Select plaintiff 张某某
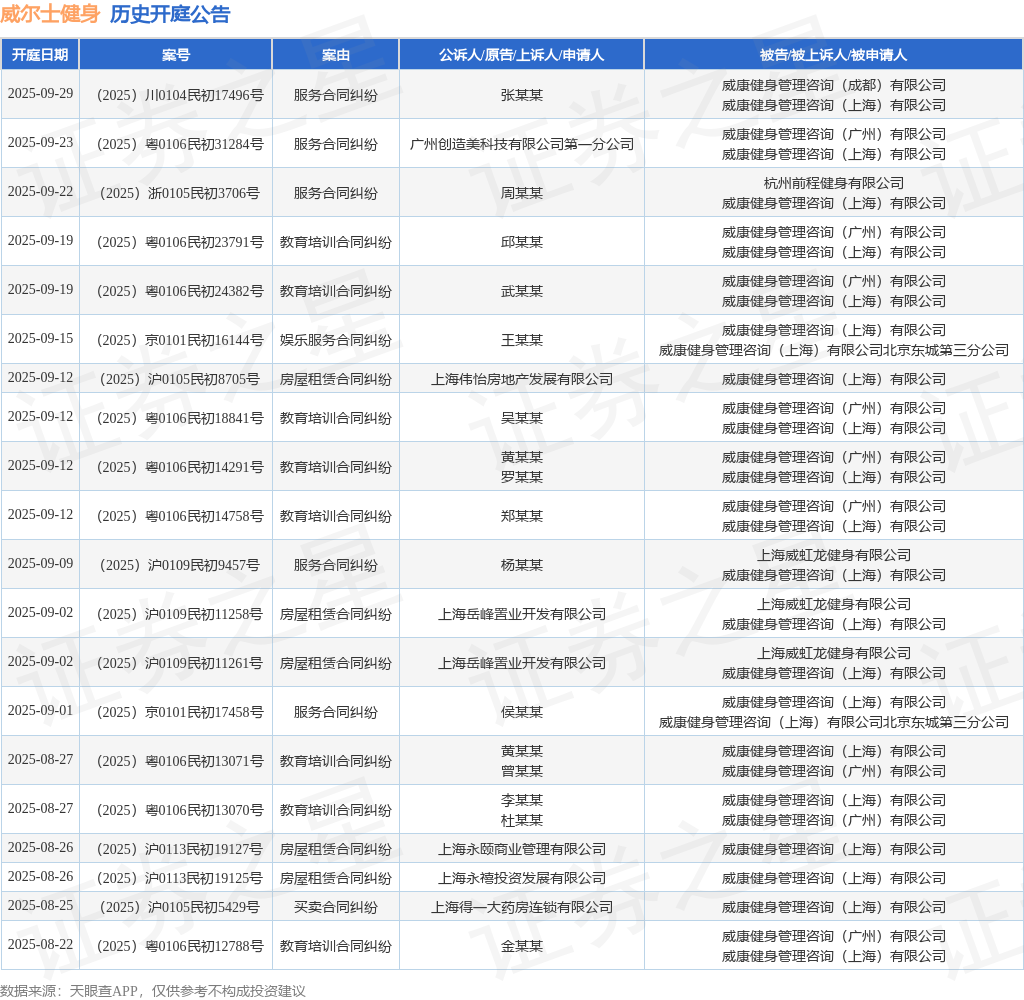The height and width of the screenshot is (1000, 1024). (522, 95)
